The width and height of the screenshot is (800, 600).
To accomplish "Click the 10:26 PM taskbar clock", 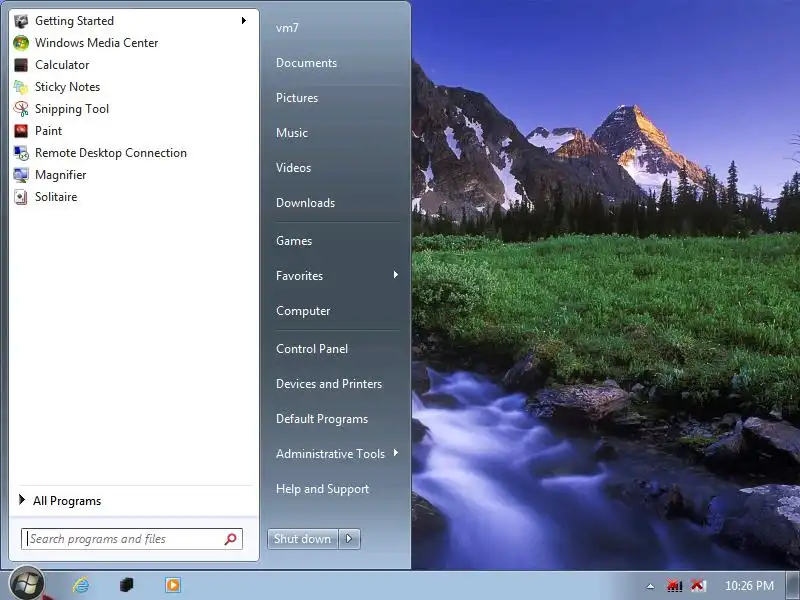I will [x=749, y=585].
